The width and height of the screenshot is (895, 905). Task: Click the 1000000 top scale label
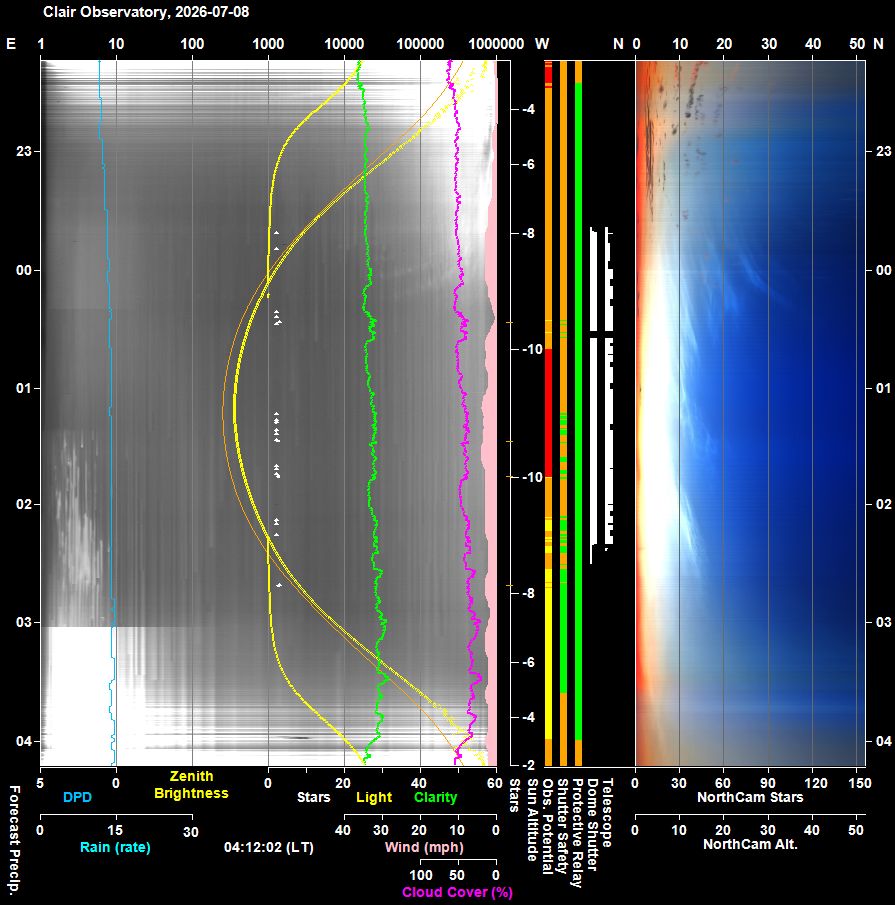click(x=496, y=44)
